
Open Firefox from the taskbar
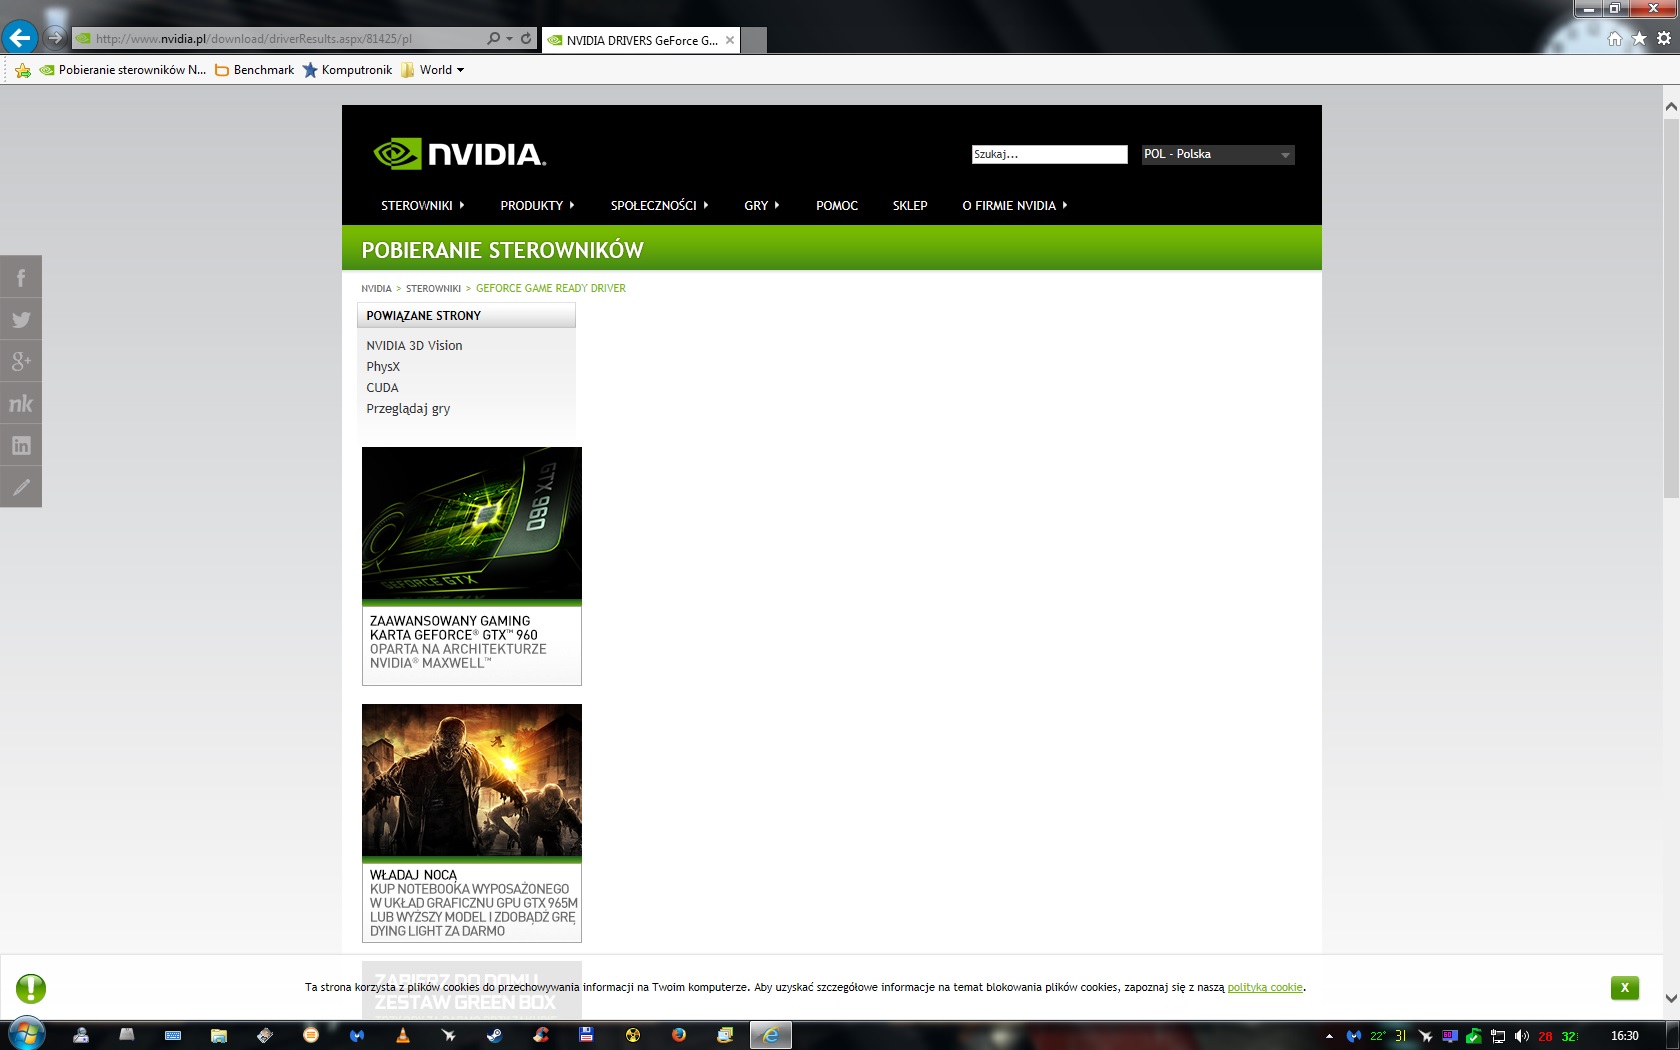tap(679, 1035)
